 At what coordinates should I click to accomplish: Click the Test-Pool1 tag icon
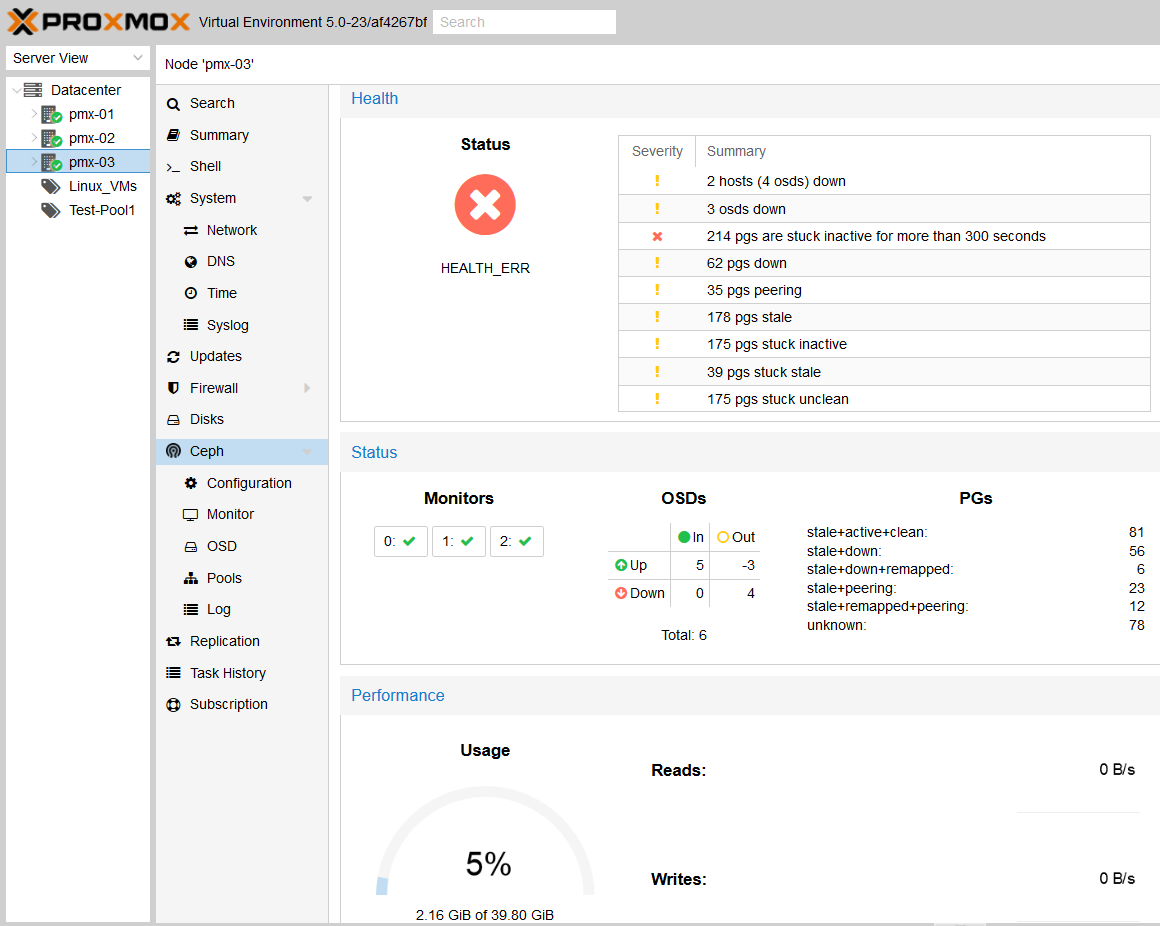(50, 210)
